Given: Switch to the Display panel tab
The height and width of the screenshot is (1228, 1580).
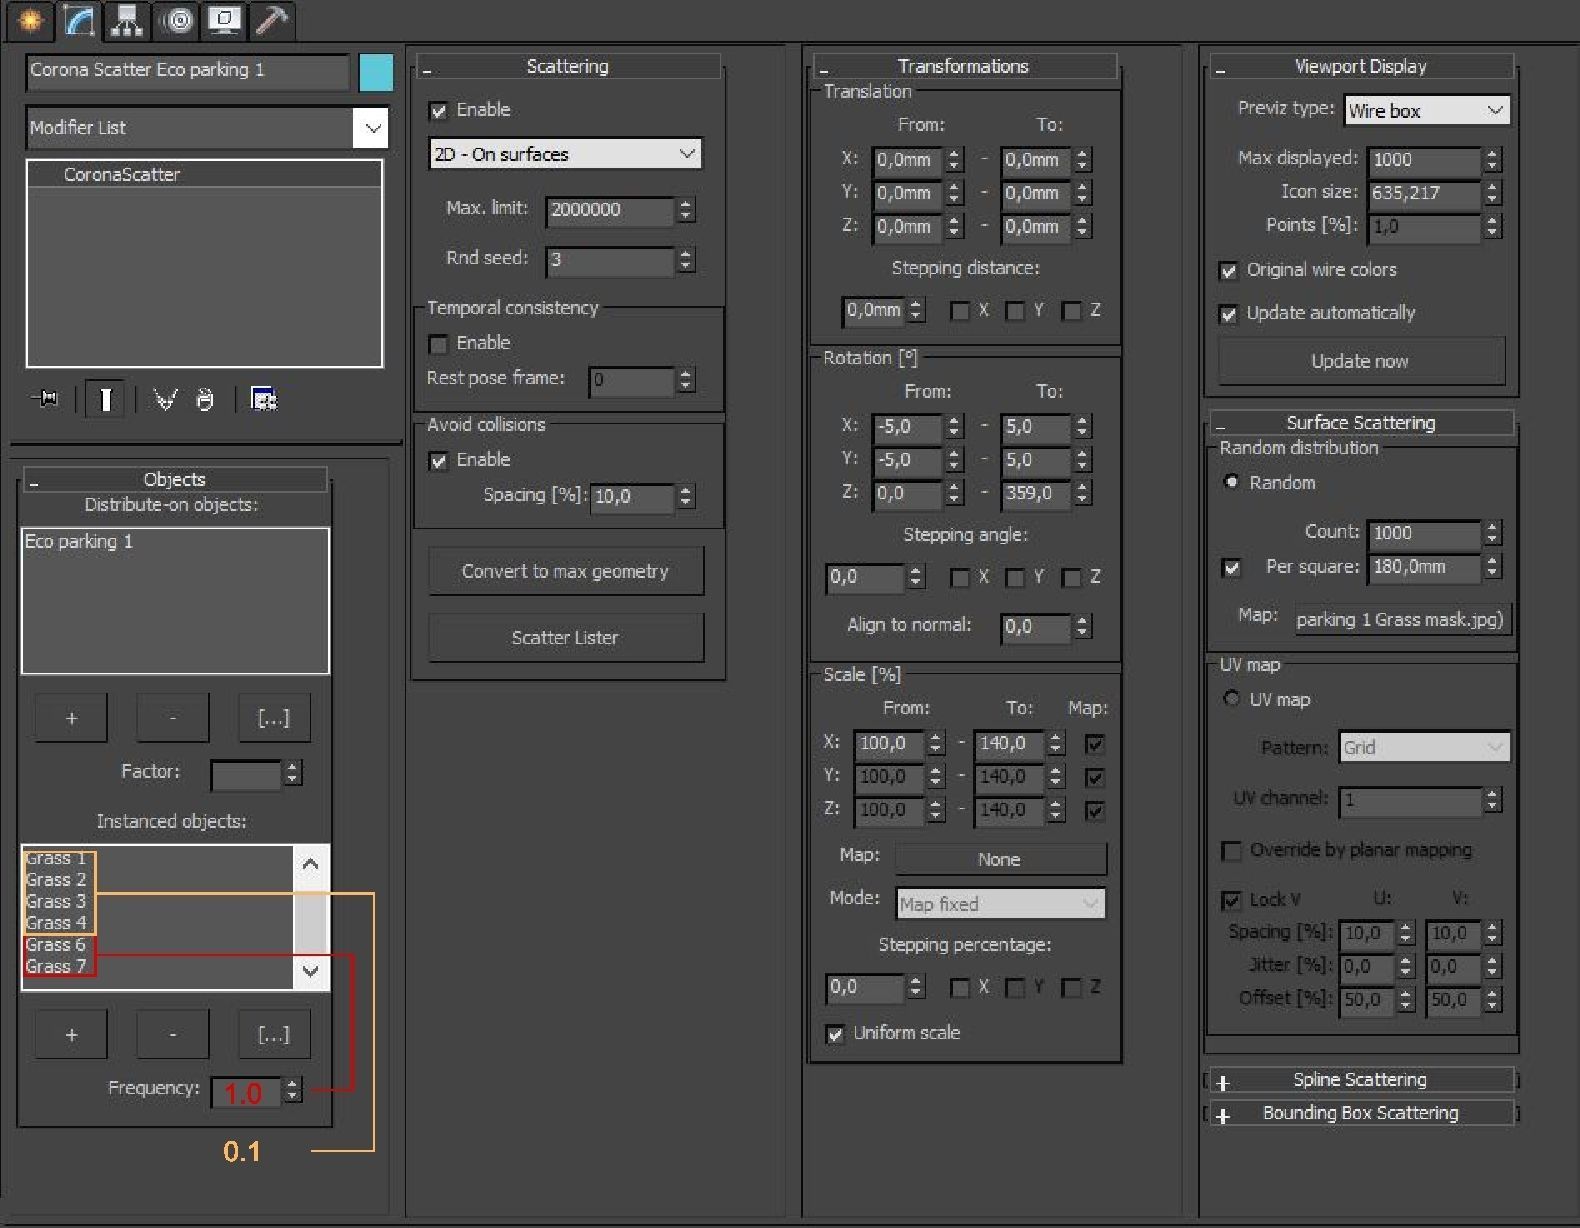Looking at the screenshot, I should [x=224, y=20].
